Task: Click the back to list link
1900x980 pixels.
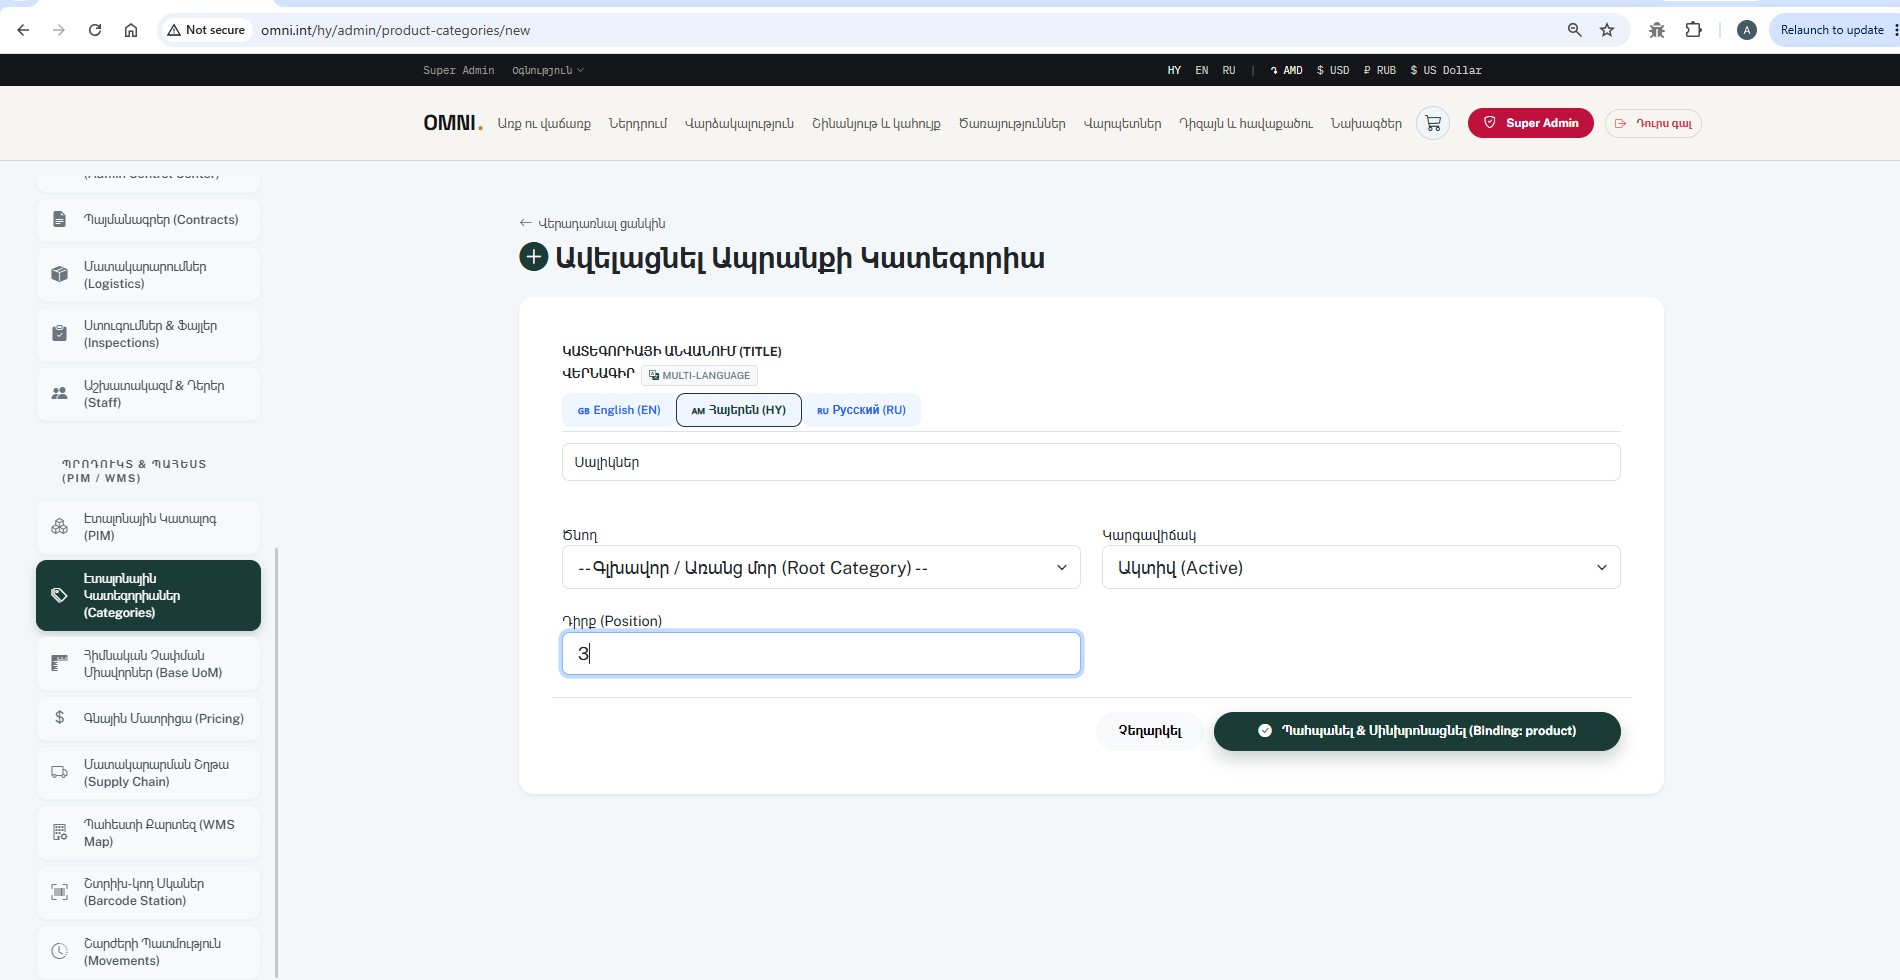Action: pos(592,223)
